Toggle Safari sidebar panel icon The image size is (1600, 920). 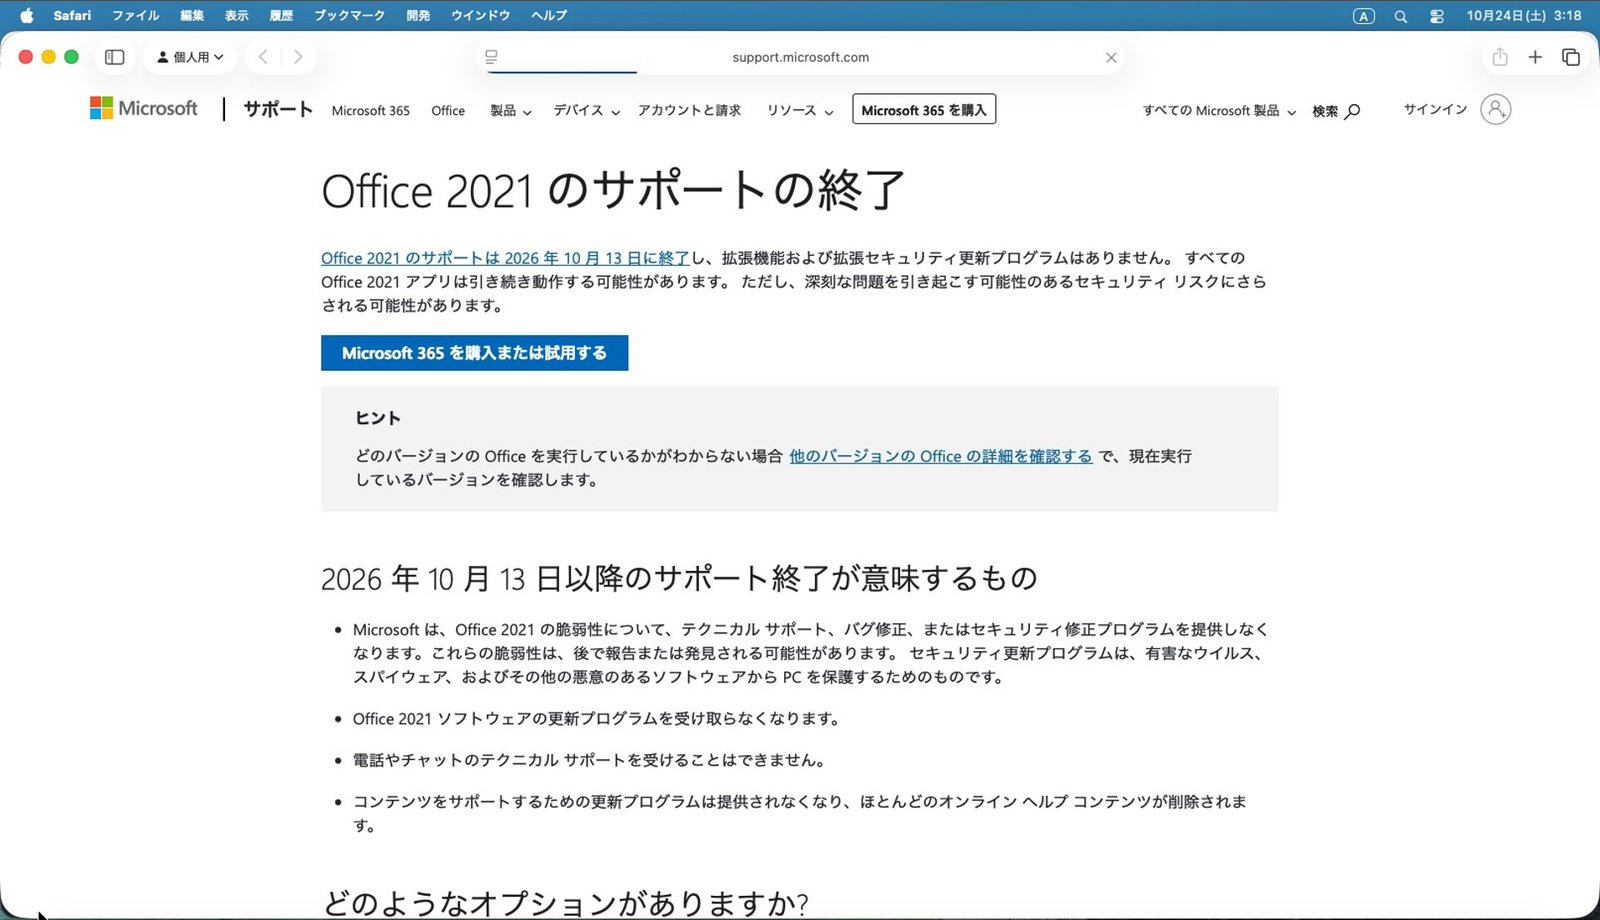[115, 57]
